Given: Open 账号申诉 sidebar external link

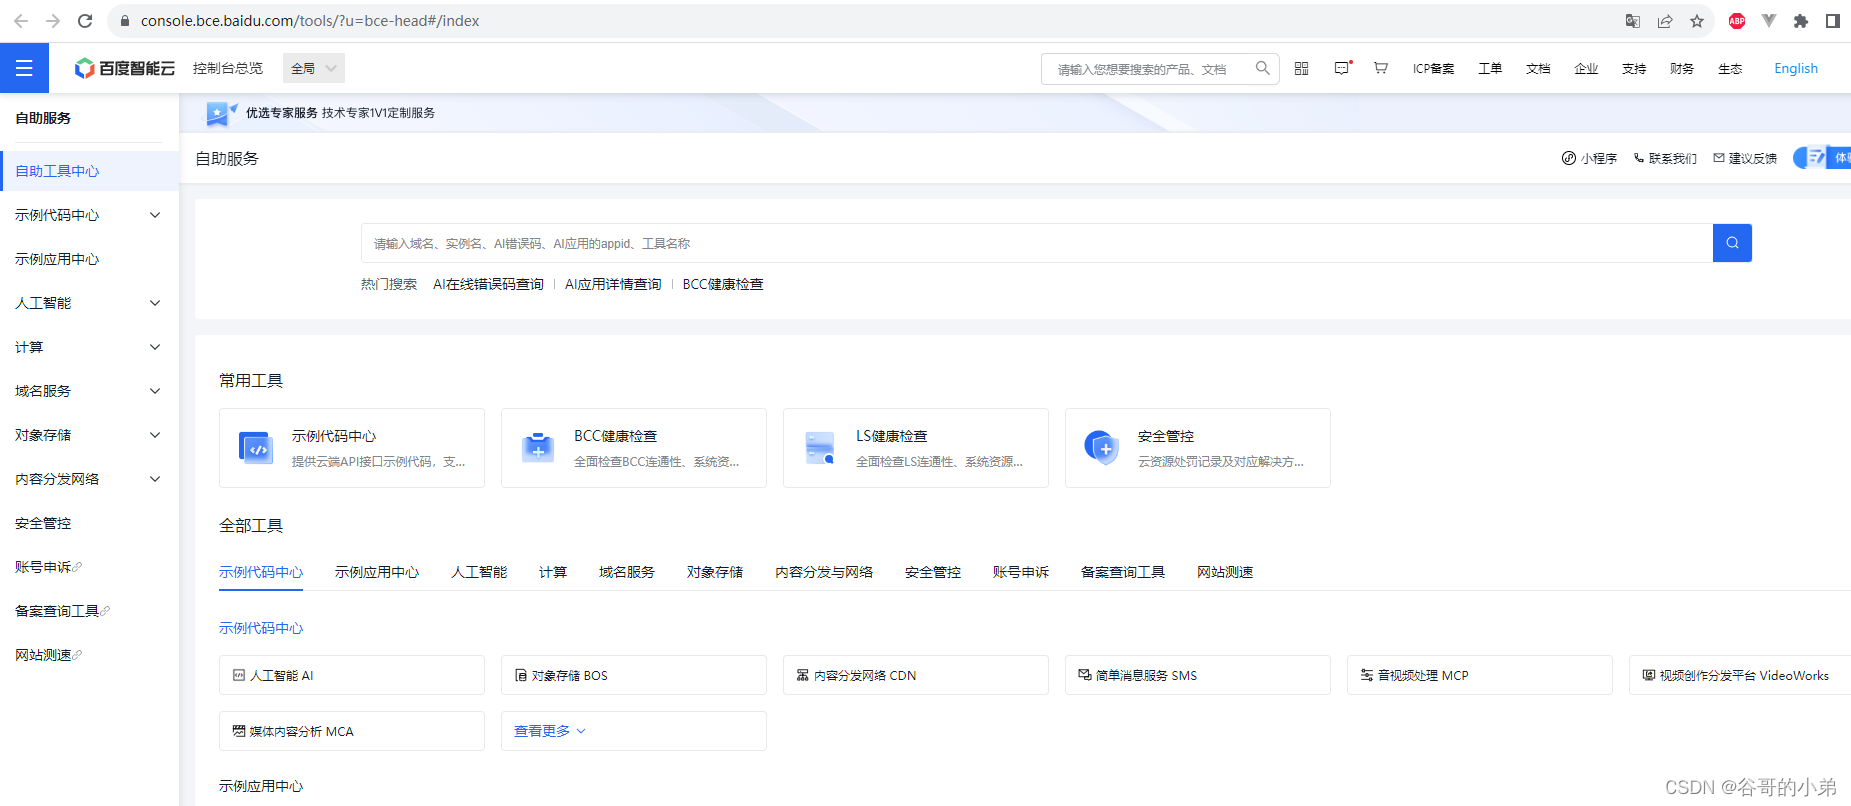Looking at the screenshot, I should 48,567.
